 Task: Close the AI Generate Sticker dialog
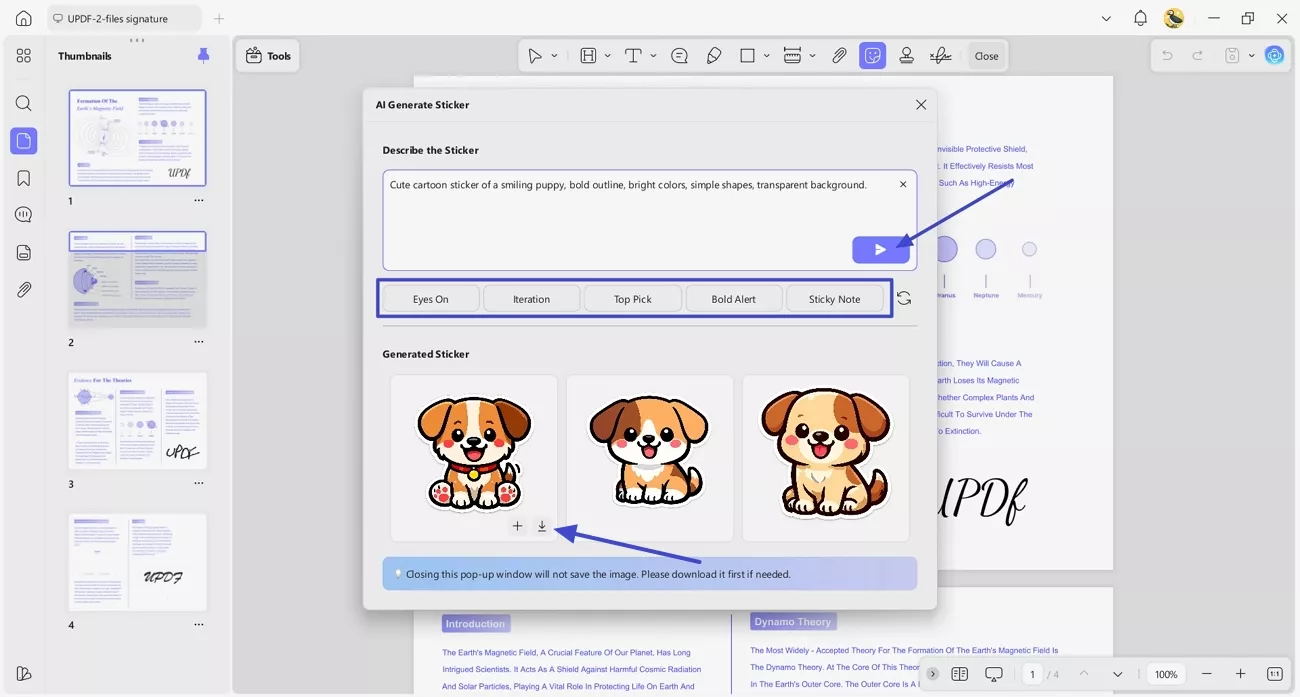click(921, 104)
